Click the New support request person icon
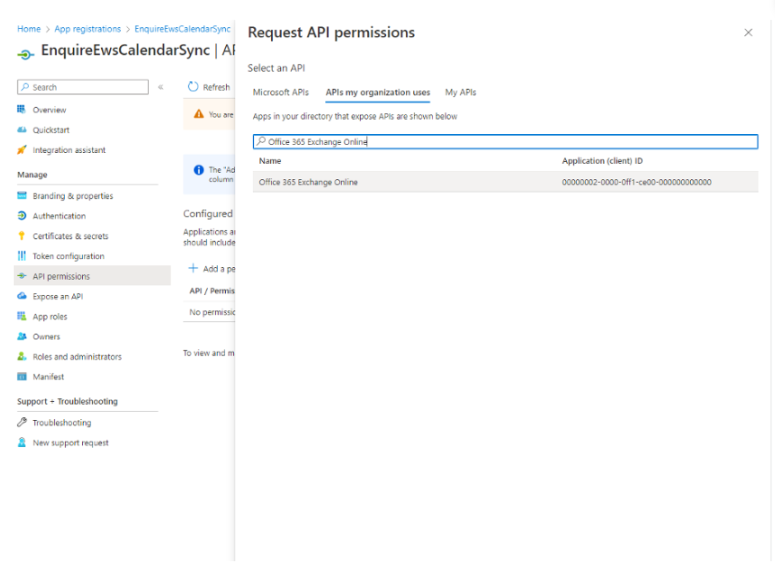The image size is (775, 587). [x=22, y=442]
